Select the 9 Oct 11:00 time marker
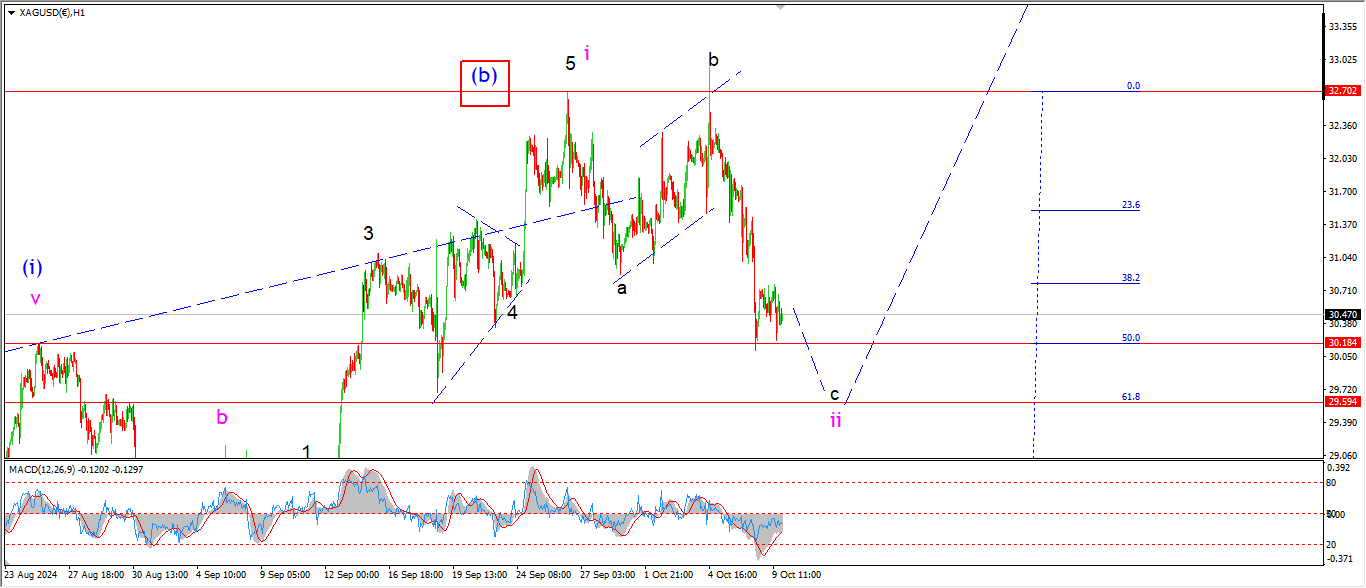The image size is (1366, 588). [796, 576]
